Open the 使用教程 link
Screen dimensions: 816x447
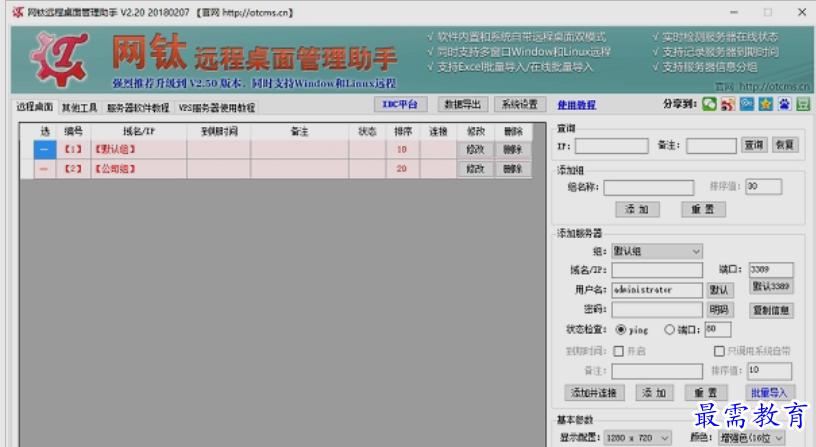[x=577, y=105]
